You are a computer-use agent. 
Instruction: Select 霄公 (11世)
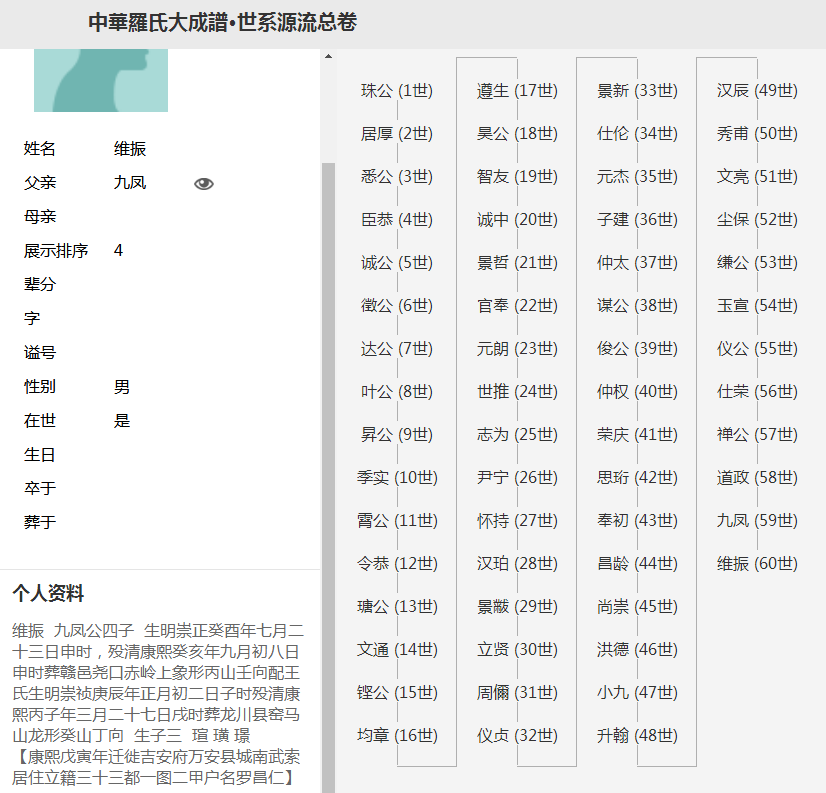point(397,521)
